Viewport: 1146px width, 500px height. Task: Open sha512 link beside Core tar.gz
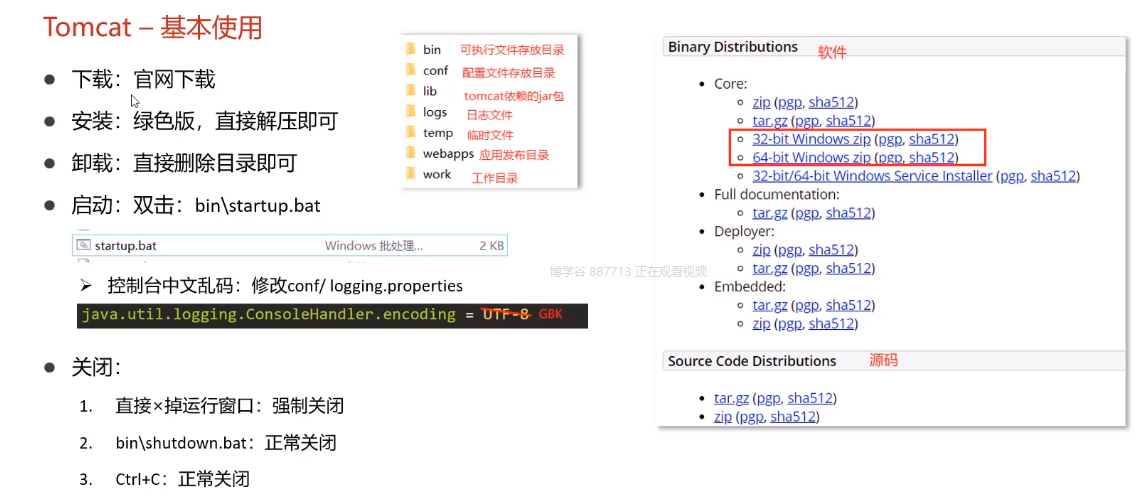tap(849, 121)
